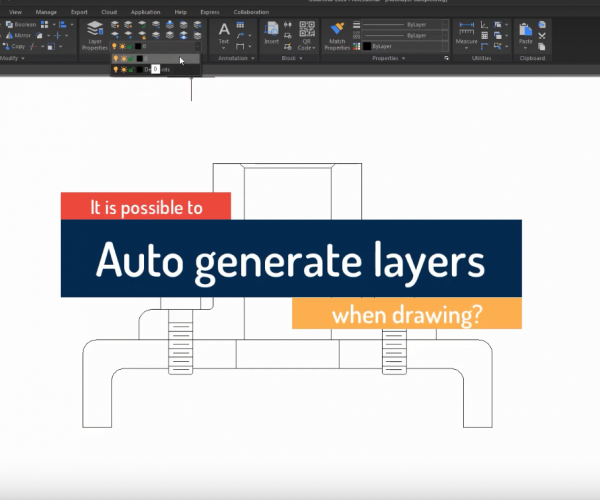
Task: Click the trim icon next to Copy
Action: click(33, 46)
